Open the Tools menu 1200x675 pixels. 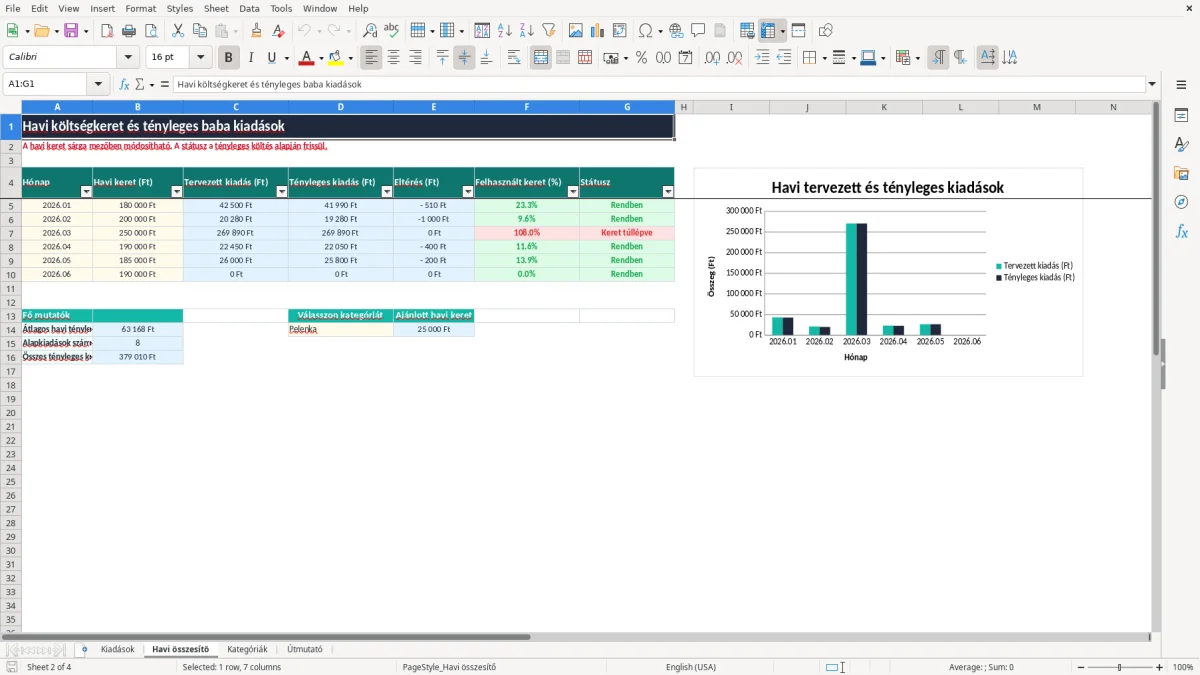point(281,8)
